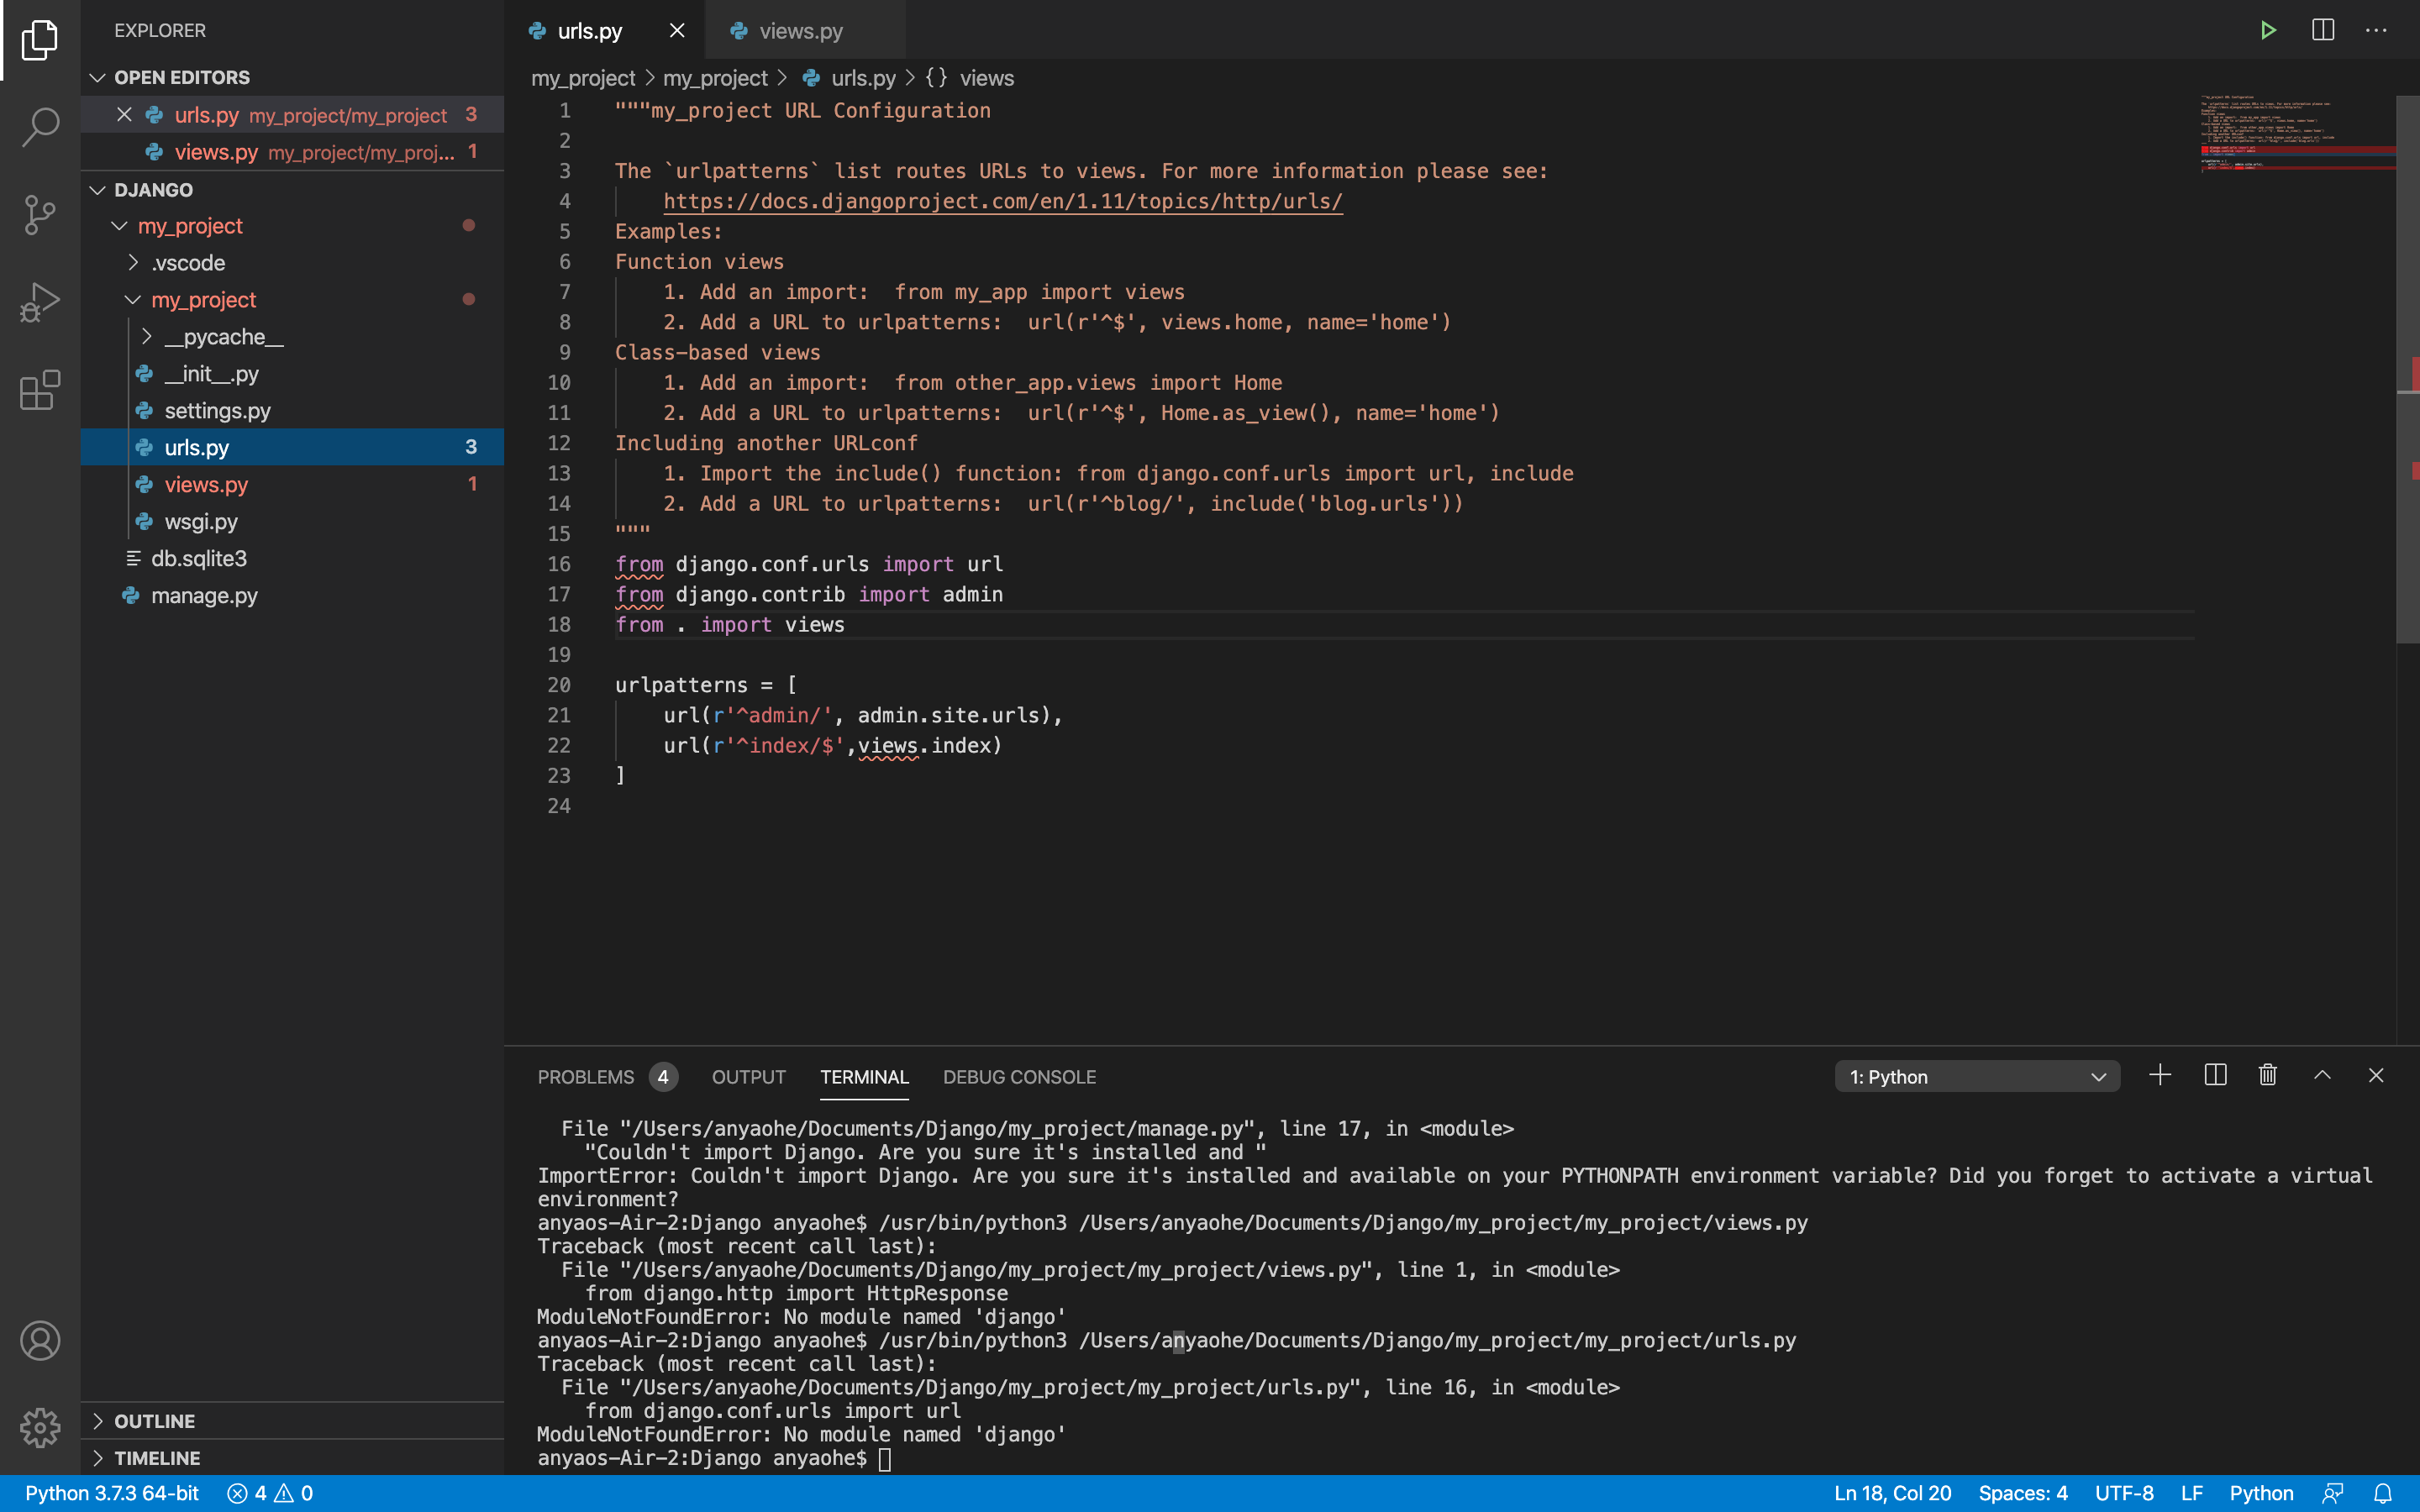This screenshot has width=2420, height=1512.
Task: Collapse the Open Editors section
Action: click(97, 78)
